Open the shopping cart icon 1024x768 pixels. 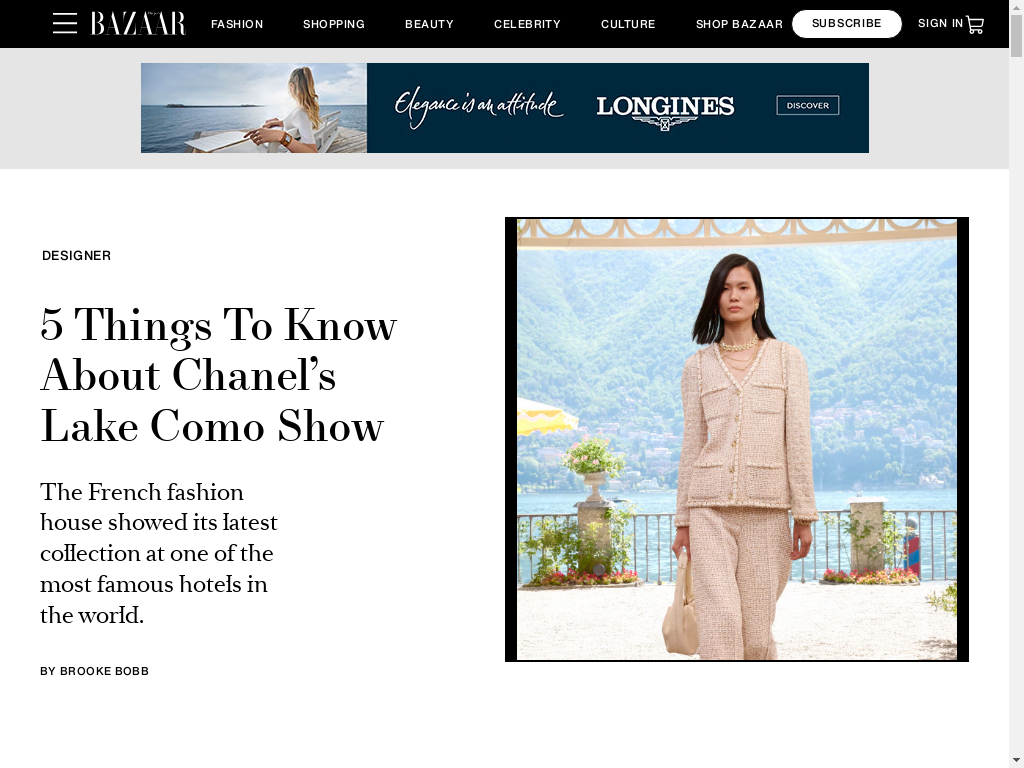pos(975,25)
